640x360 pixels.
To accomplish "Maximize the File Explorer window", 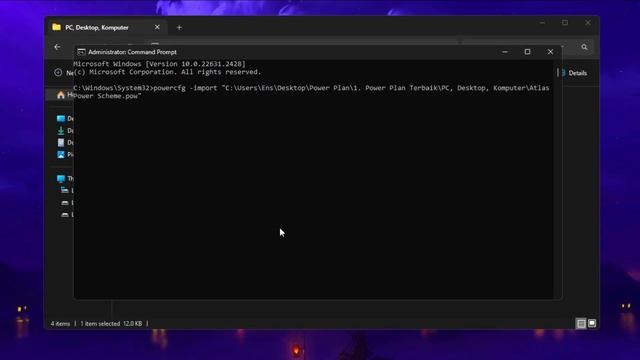I will pyautogui.click(x=565, y=23).
